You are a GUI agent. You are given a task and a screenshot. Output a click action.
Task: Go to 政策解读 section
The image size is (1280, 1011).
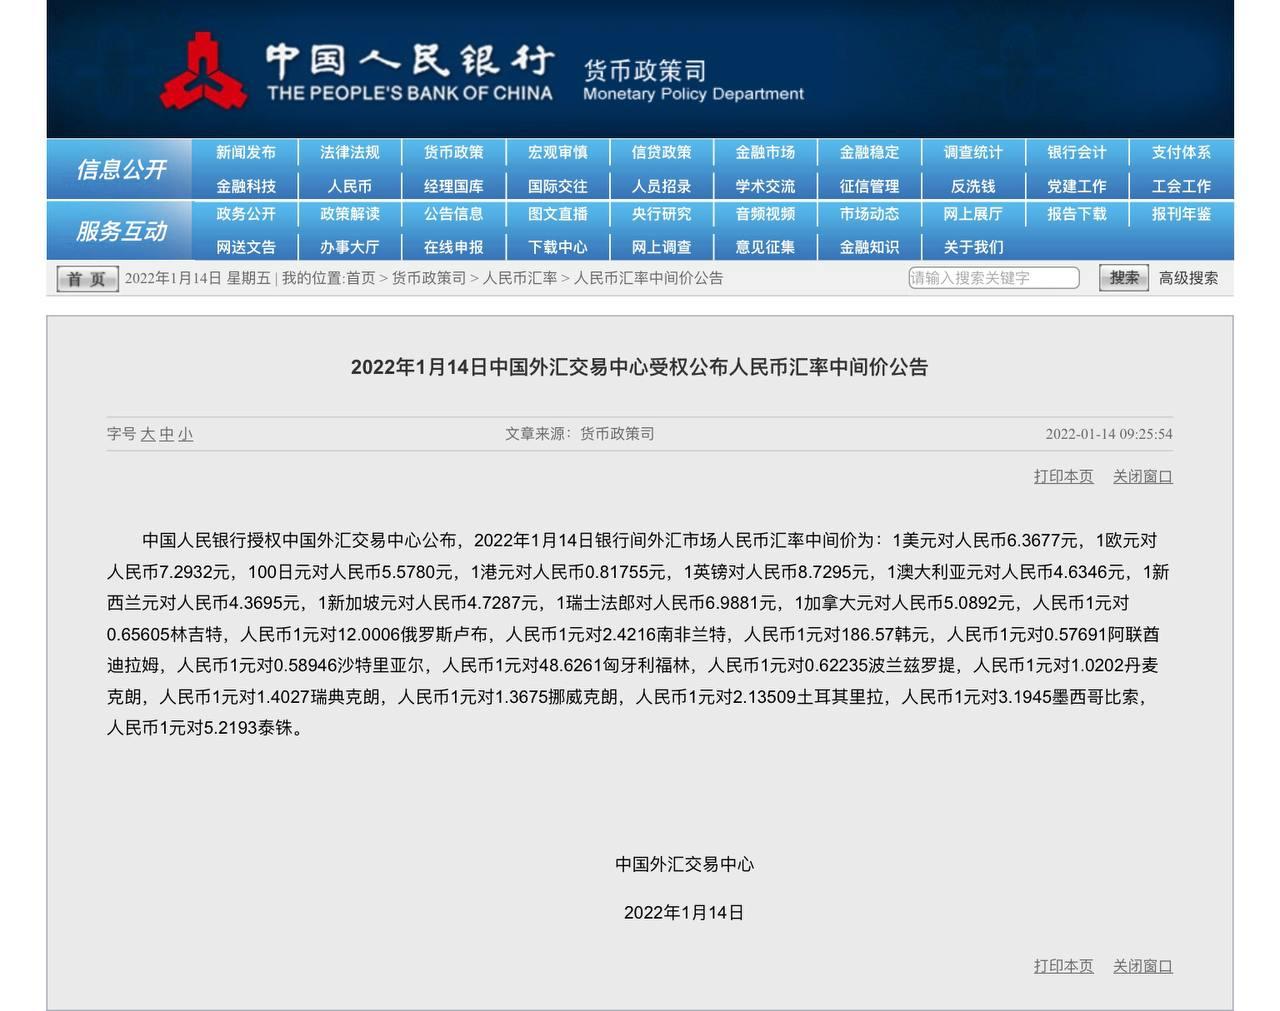tap(350, 214)
